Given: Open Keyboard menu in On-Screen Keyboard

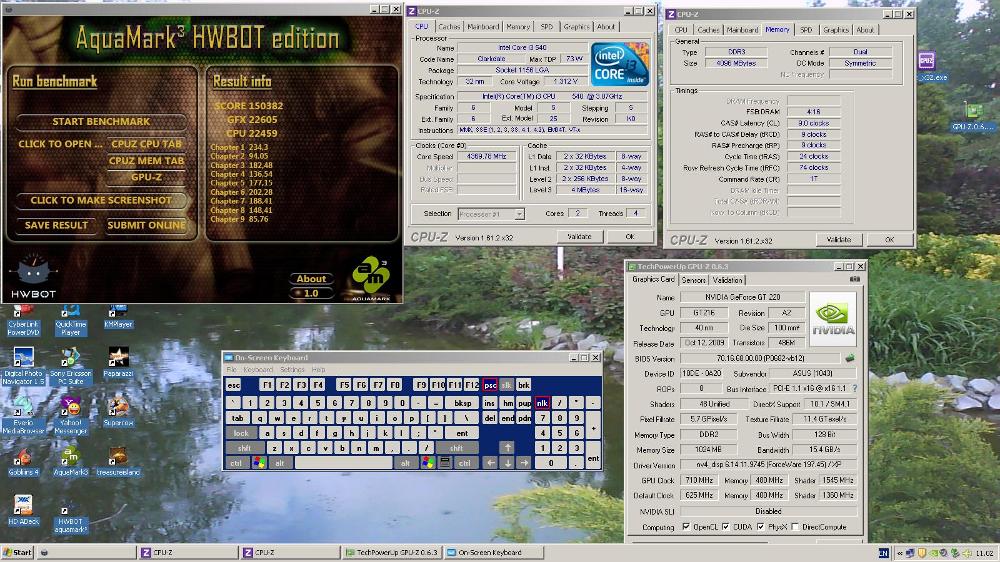Looking at the screenshot, I should coord(258,370).
